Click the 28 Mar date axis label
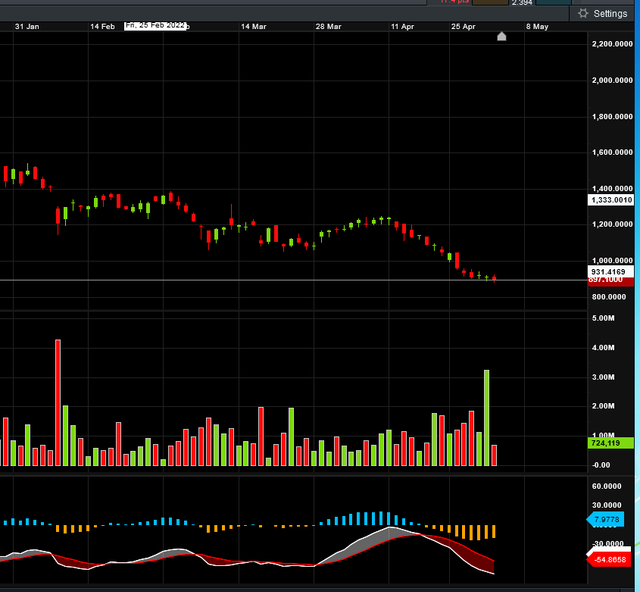The height and width of the screenshot is (592, 640). (x=328, y=27)
